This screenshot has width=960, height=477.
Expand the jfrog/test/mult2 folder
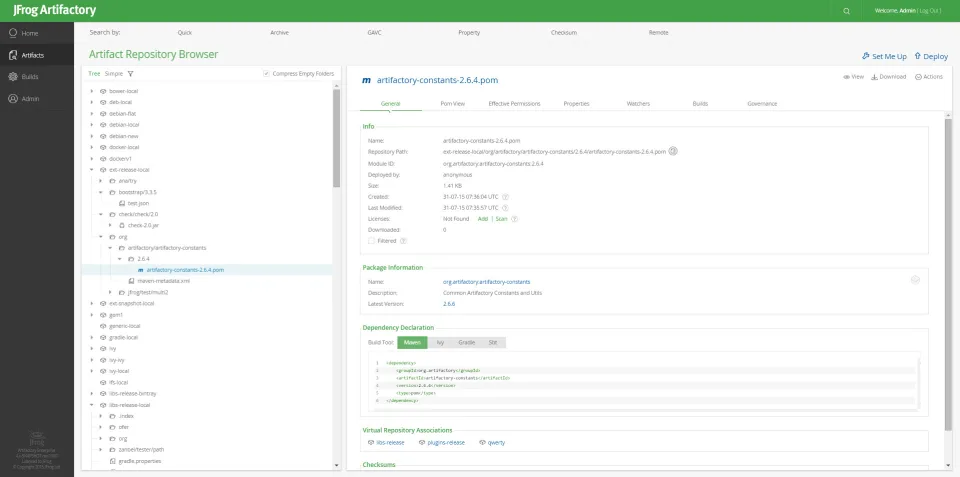[111, 293]
